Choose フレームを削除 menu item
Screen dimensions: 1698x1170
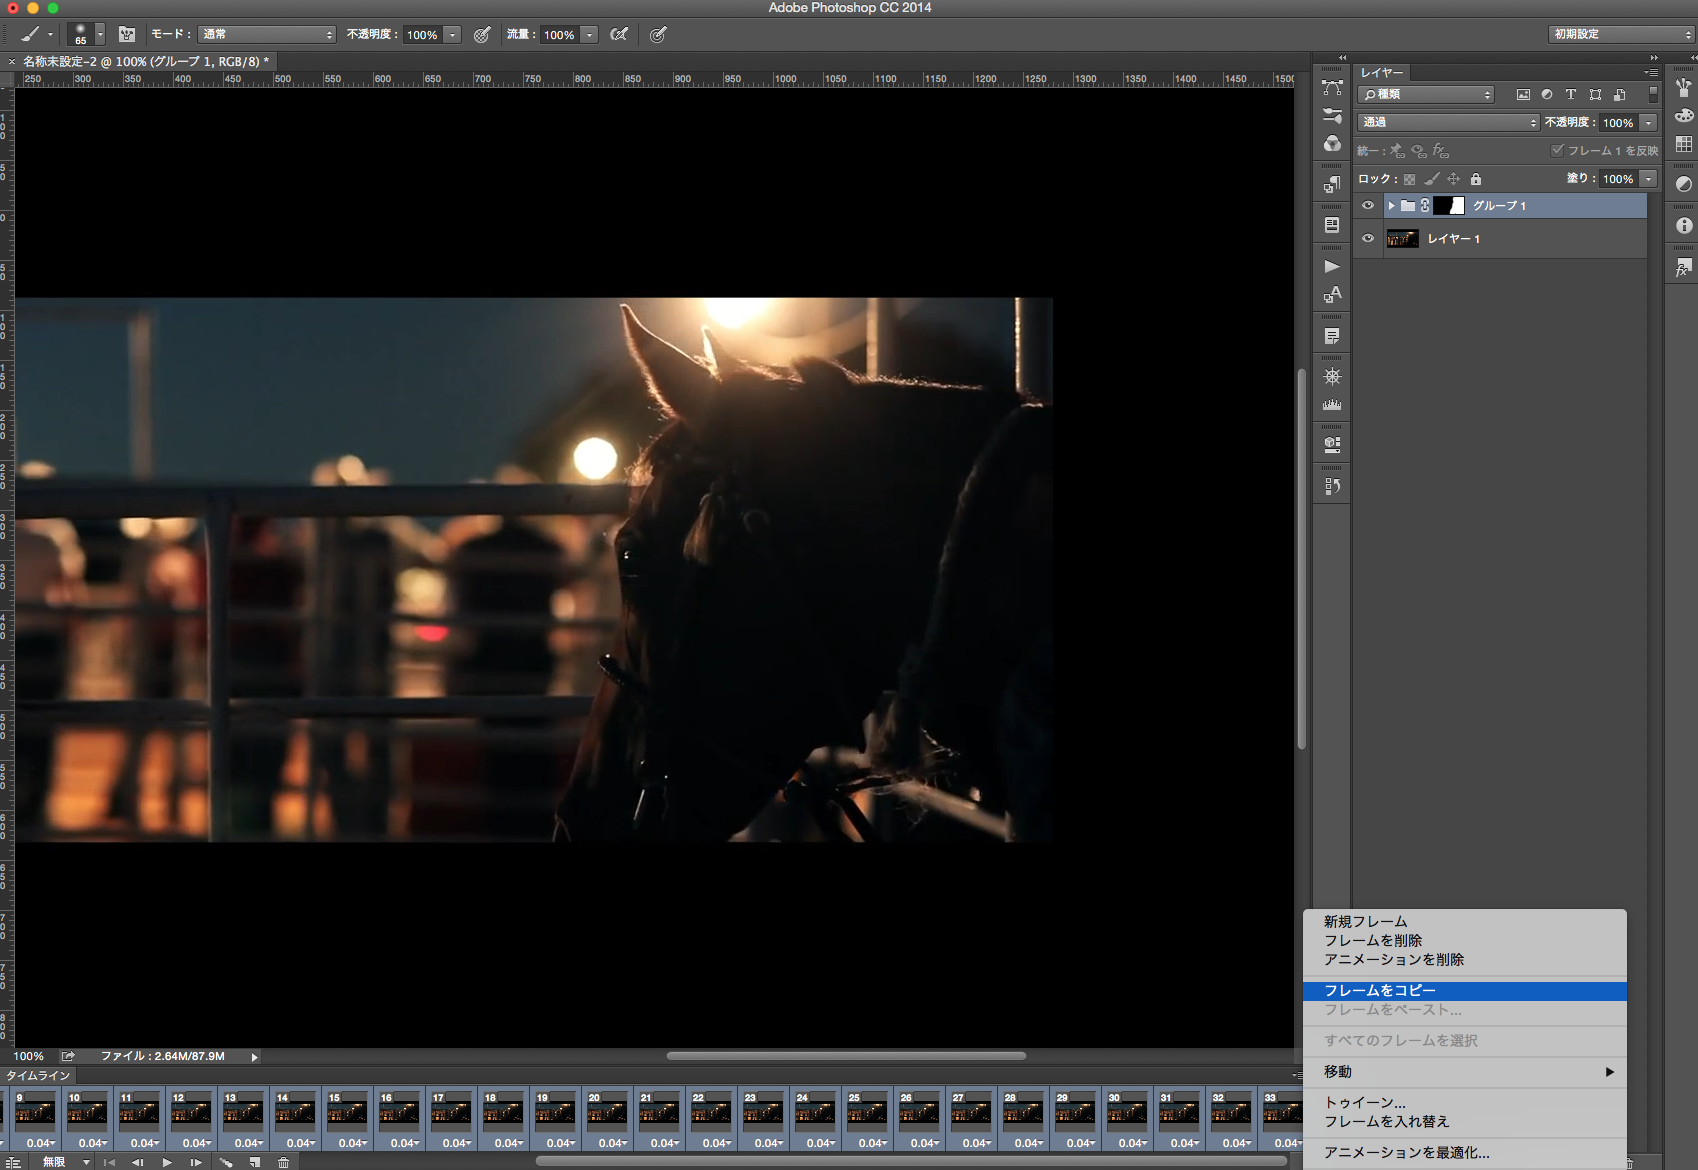[1373, 941]
